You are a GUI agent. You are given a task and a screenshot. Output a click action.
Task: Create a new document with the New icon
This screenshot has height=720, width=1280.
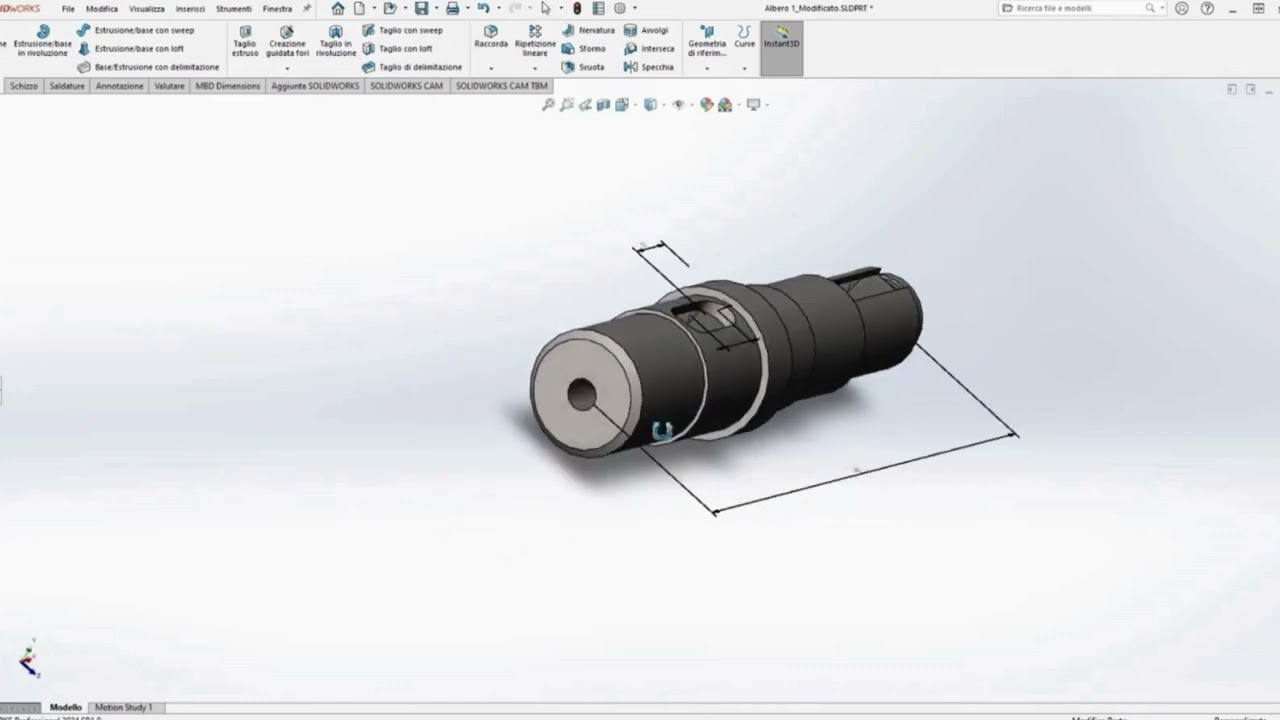click(359, 8)
